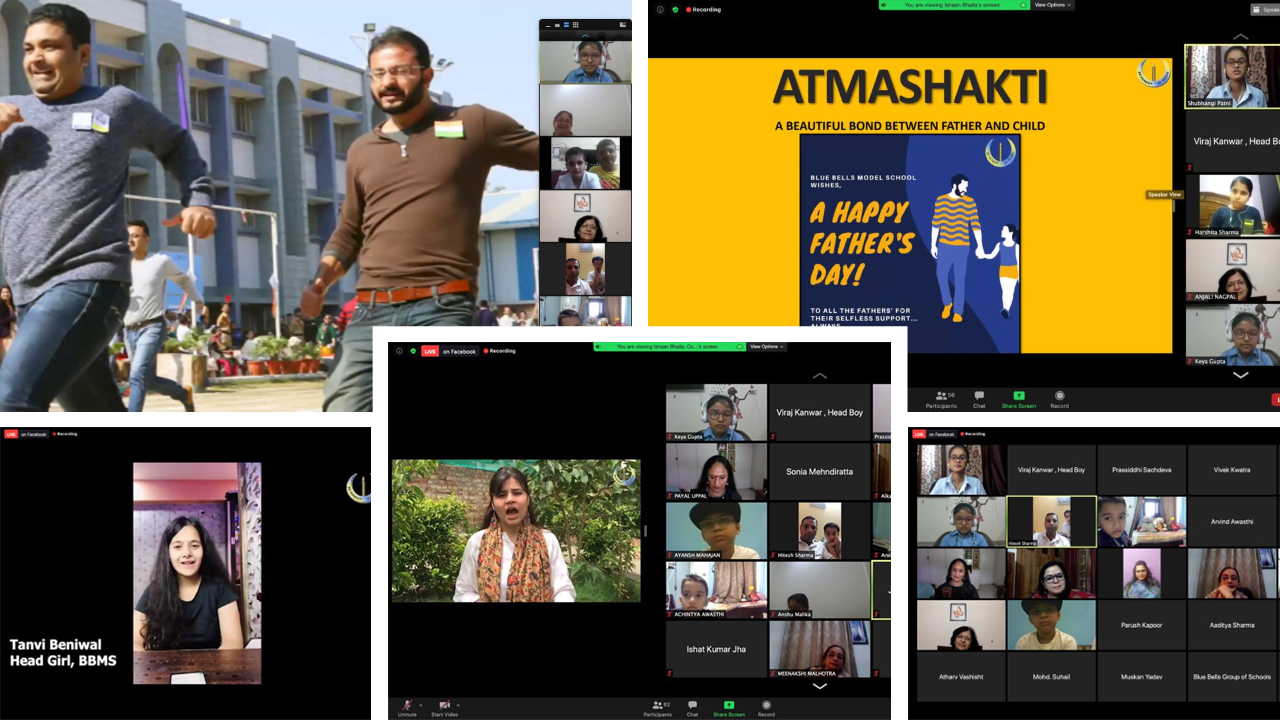The height and width of the screenshot is (720, 1280).
Task: Click meeting info icon in woman-speaking Zoom window
Action: (400, 351)
